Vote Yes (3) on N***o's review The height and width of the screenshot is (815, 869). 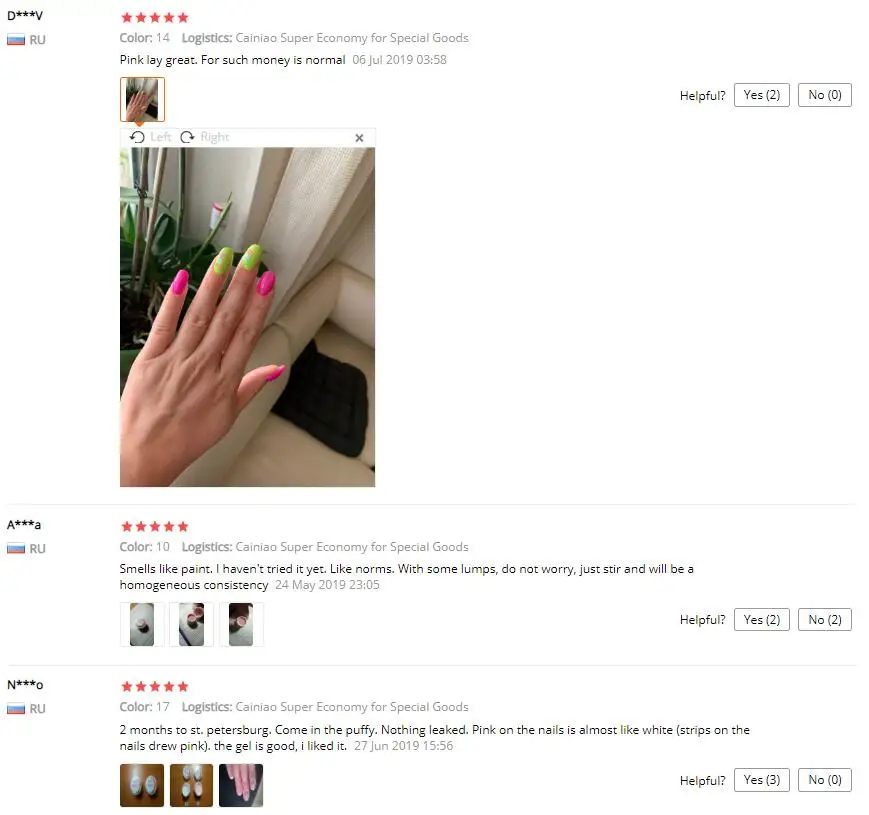pyautogui.click(x=761, y=780)
